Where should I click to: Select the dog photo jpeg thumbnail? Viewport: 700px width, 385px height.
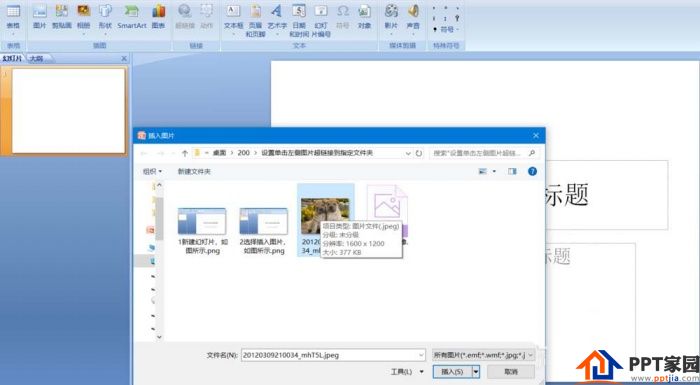(325, 216)
